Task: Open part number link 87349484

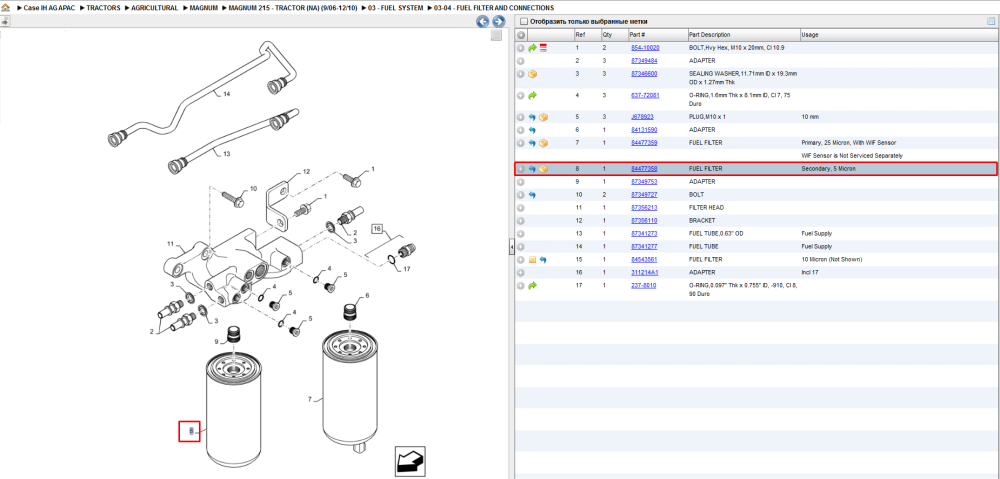Action: (644, 61)
